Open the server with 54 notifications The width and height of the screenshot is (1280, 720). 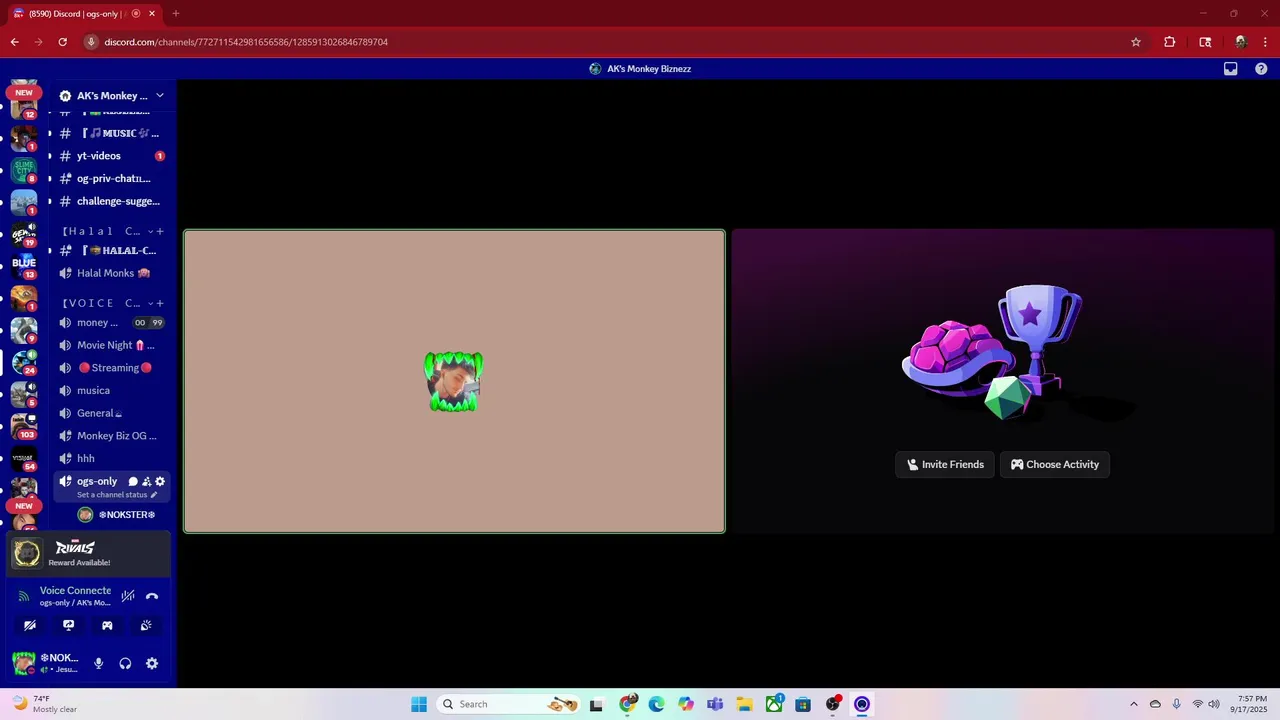pos(24,458)
